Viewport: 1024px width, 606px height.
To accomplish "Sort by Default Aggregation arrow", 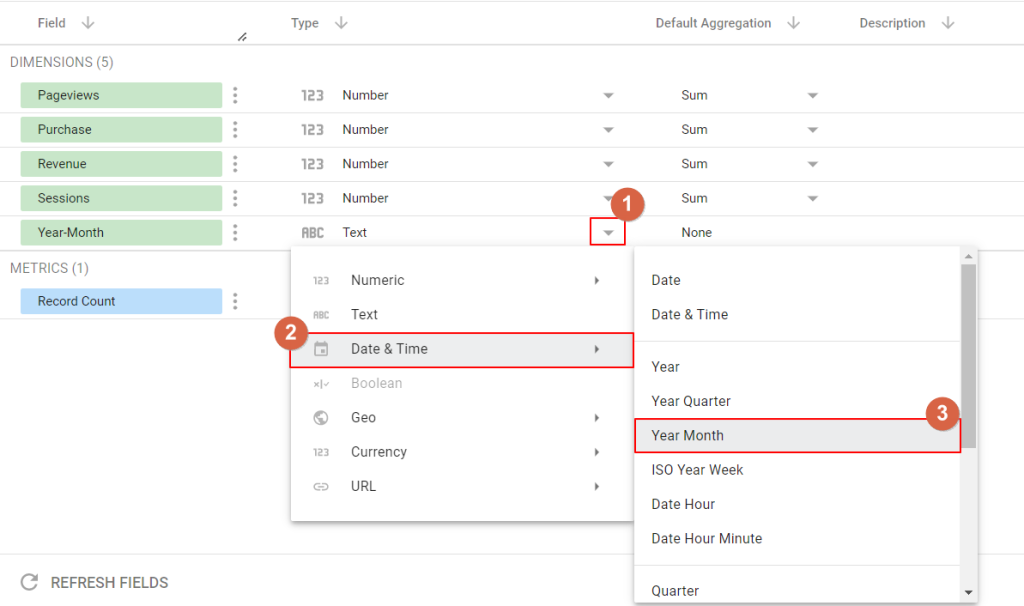I will point(793,23).
